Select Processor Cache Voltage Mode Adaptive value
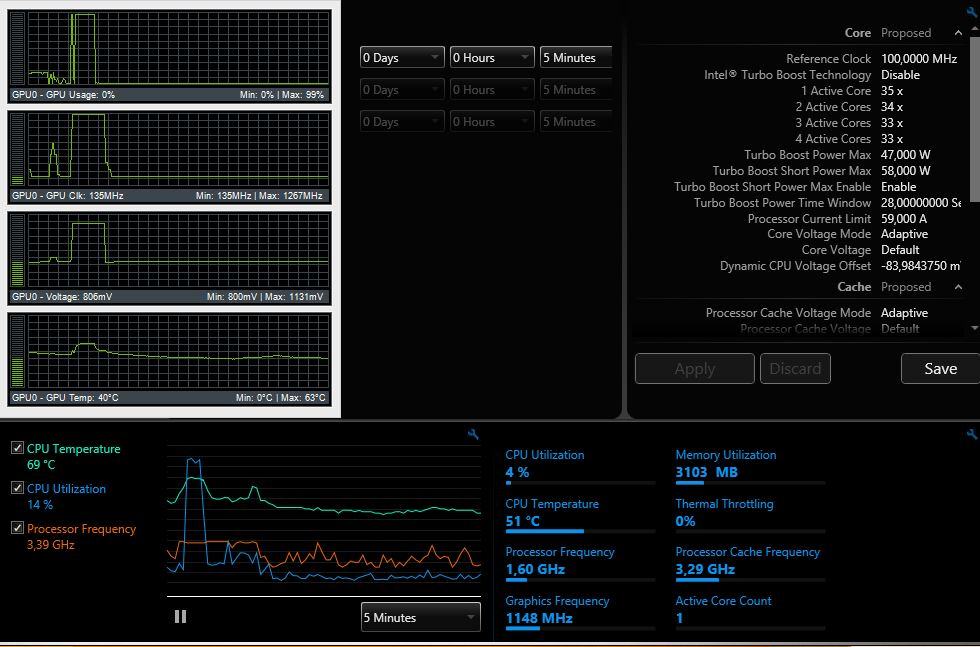Image resolution: width=980 pixels, height=647 pixels. pos(904,313)
